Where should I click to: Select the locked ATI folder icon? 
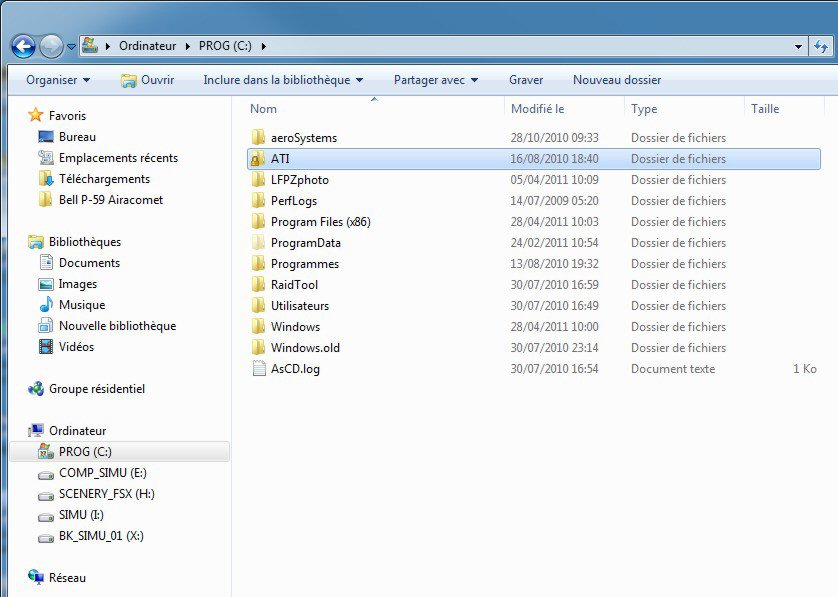pos(258,159)
